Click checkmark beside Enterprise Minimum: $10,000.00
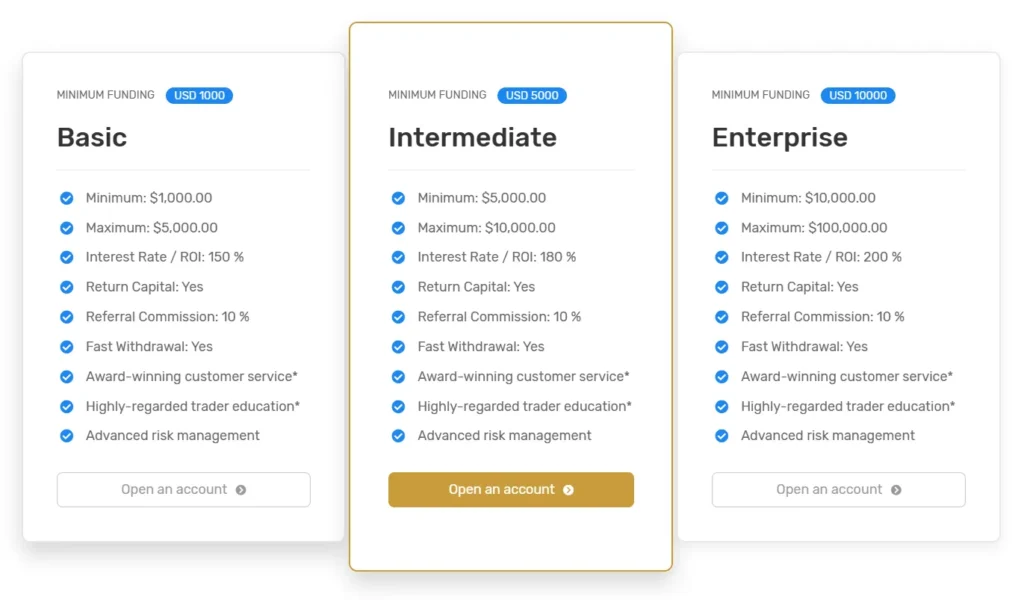This screenshot has height=600, width=1024. point(721,198)
